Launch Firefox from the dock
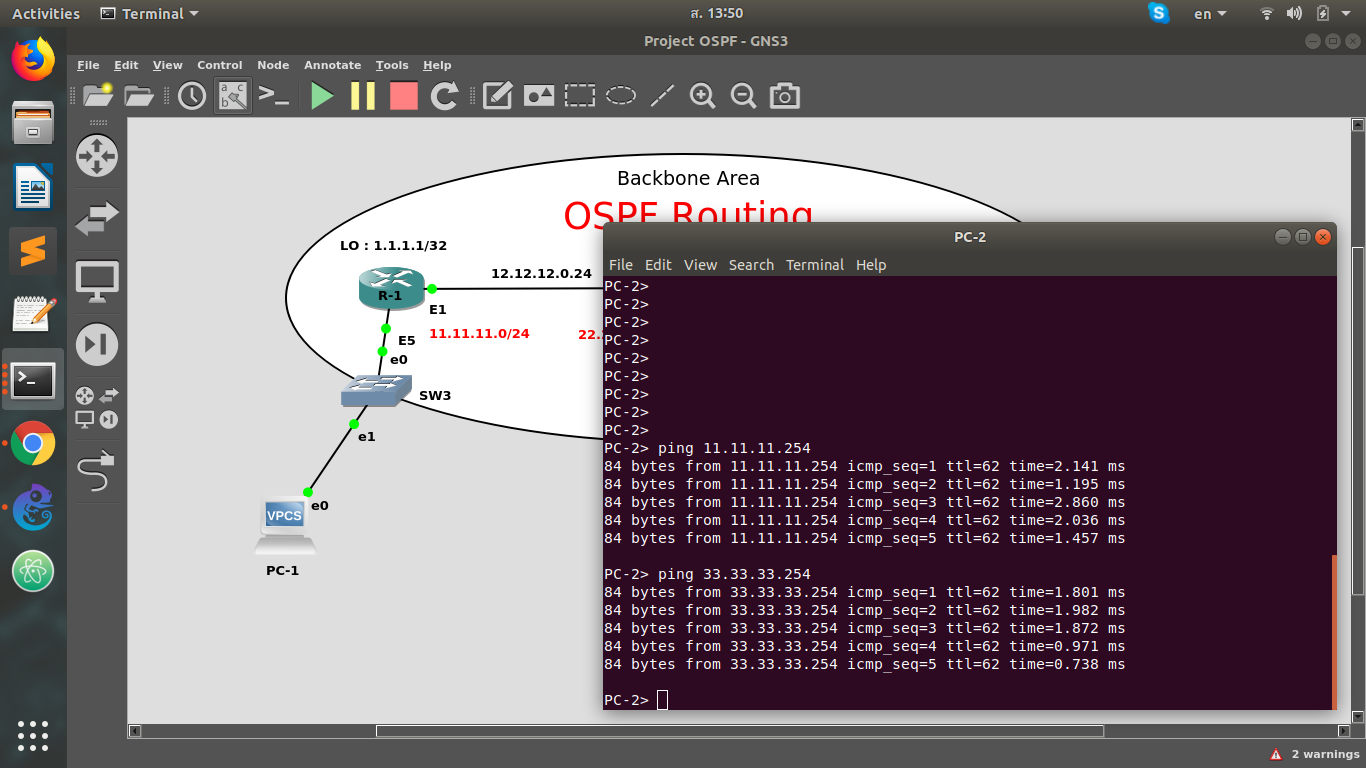The width and height of the screenshot is (1366, 768). point(33,59)
